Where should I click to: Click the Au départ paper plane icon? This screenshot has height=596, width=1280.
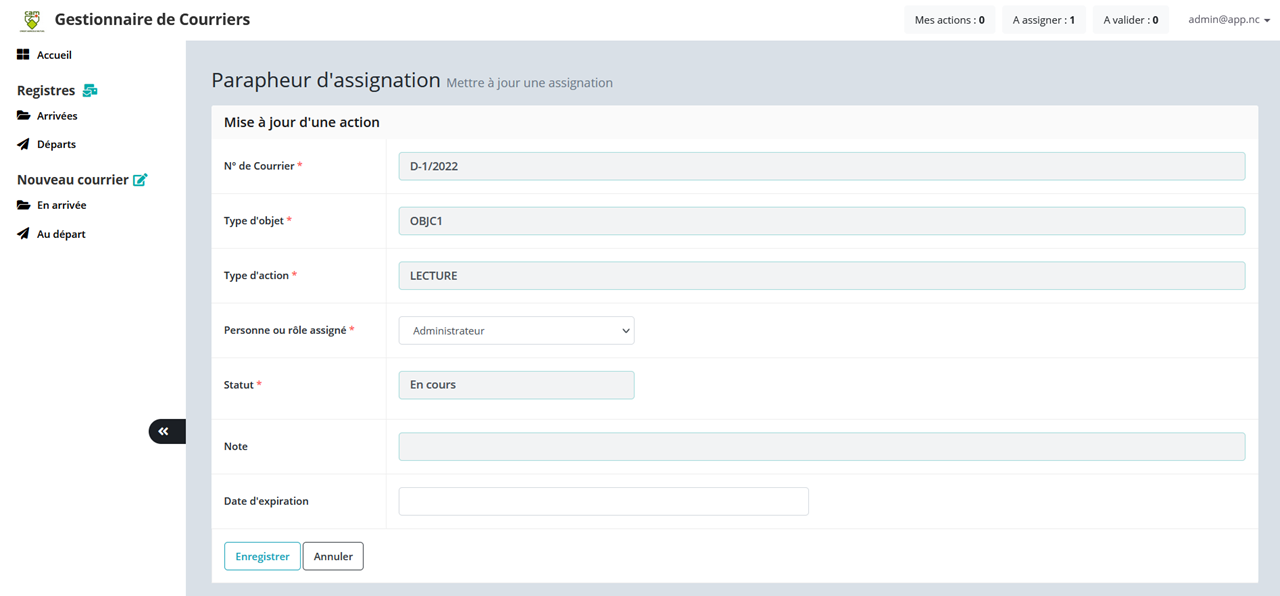pos(23,234)
